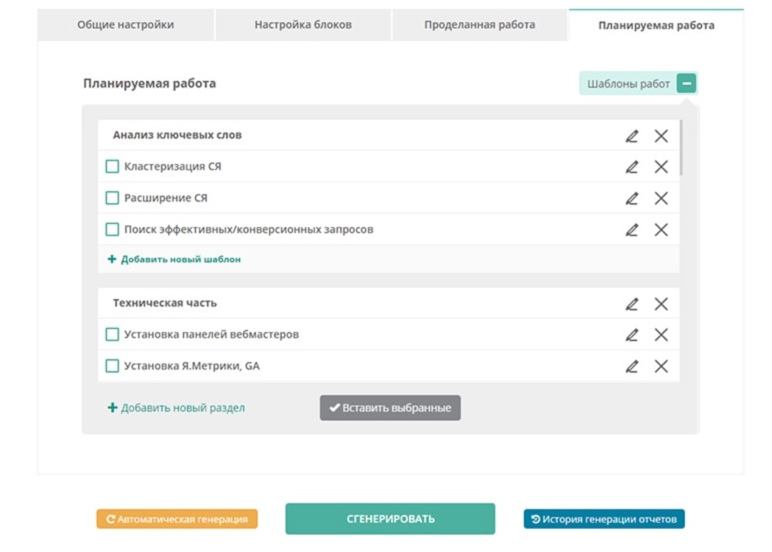This screenshot has height=552, width=772.
Task: Click edit pencil for Кластеризация СЯ
Action: [632, 167]
